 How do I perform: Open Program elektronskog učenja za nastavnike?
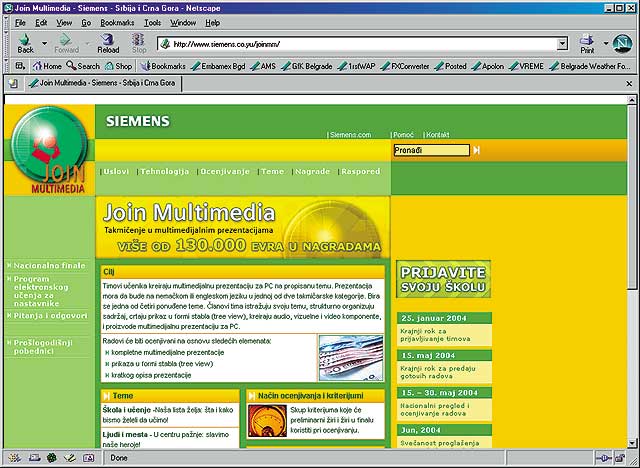[41, 291]
